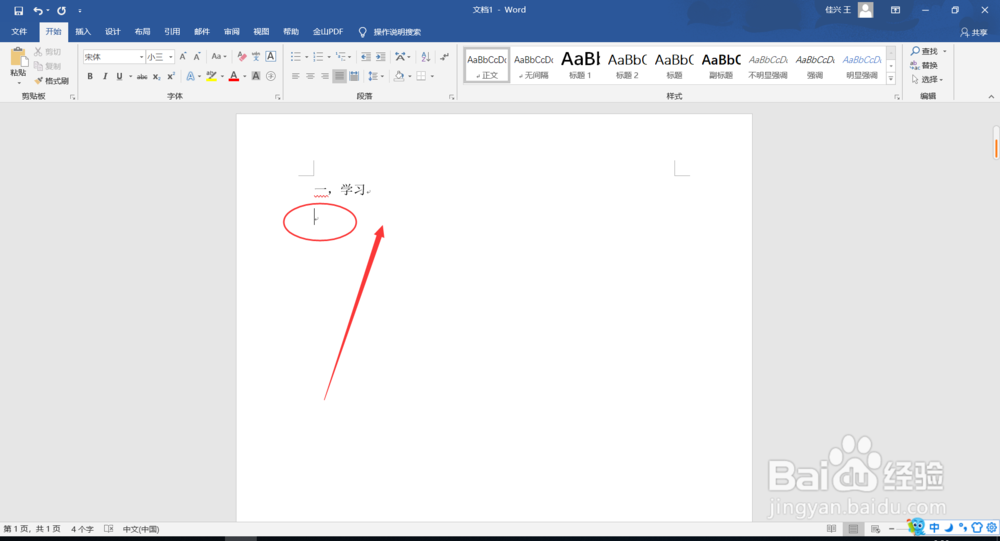The image size is (1000, 541).
Task: Click the enclosed character (字) circle icon
Action: click(270, 77)
